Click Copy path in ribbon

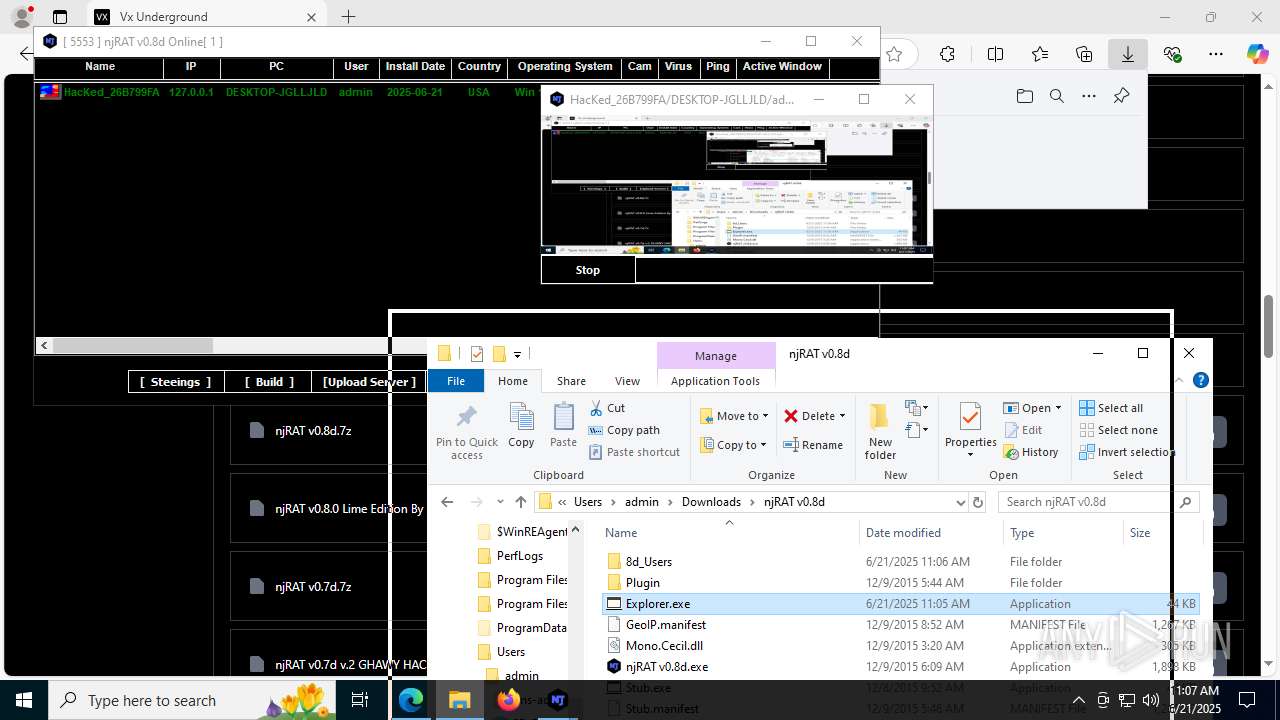(624, 430)
